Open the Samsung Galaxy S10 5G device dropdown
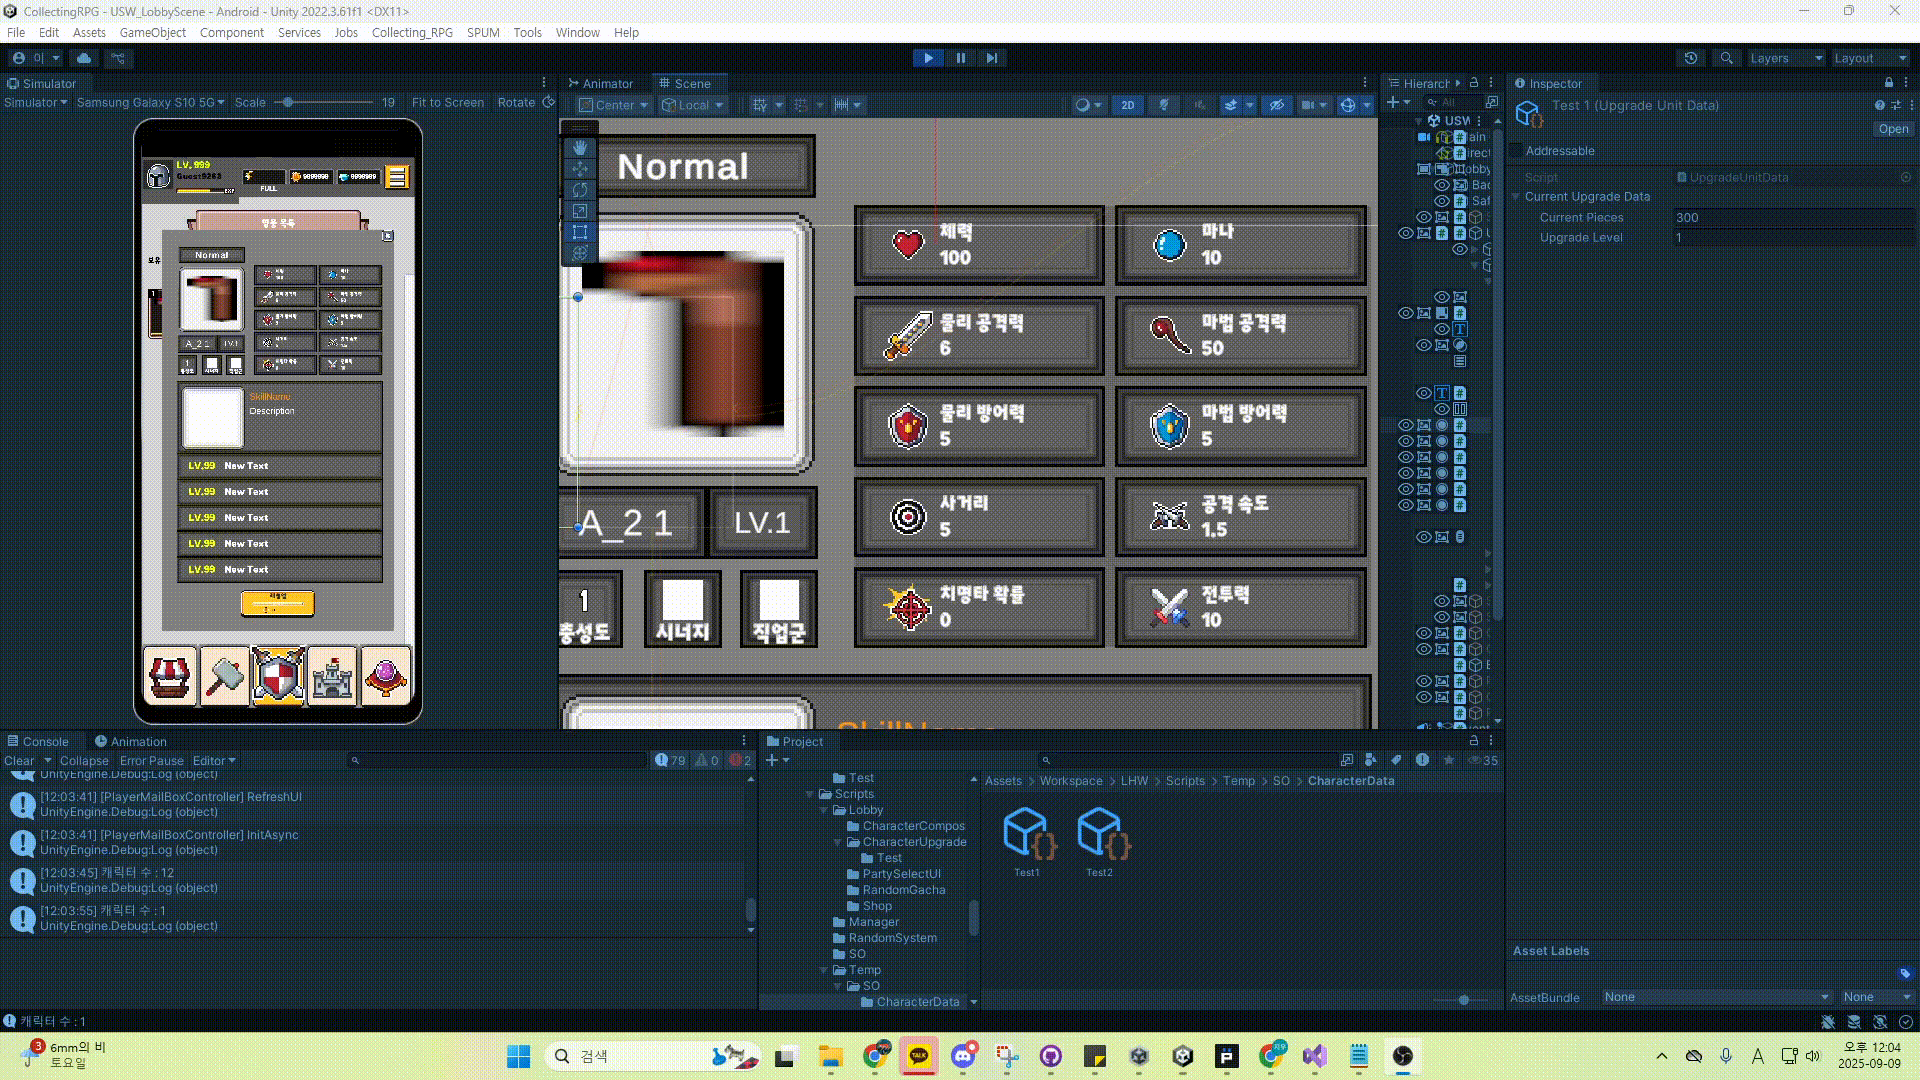This screenshot has height=1080, width=1920. [x=150, y=102]
